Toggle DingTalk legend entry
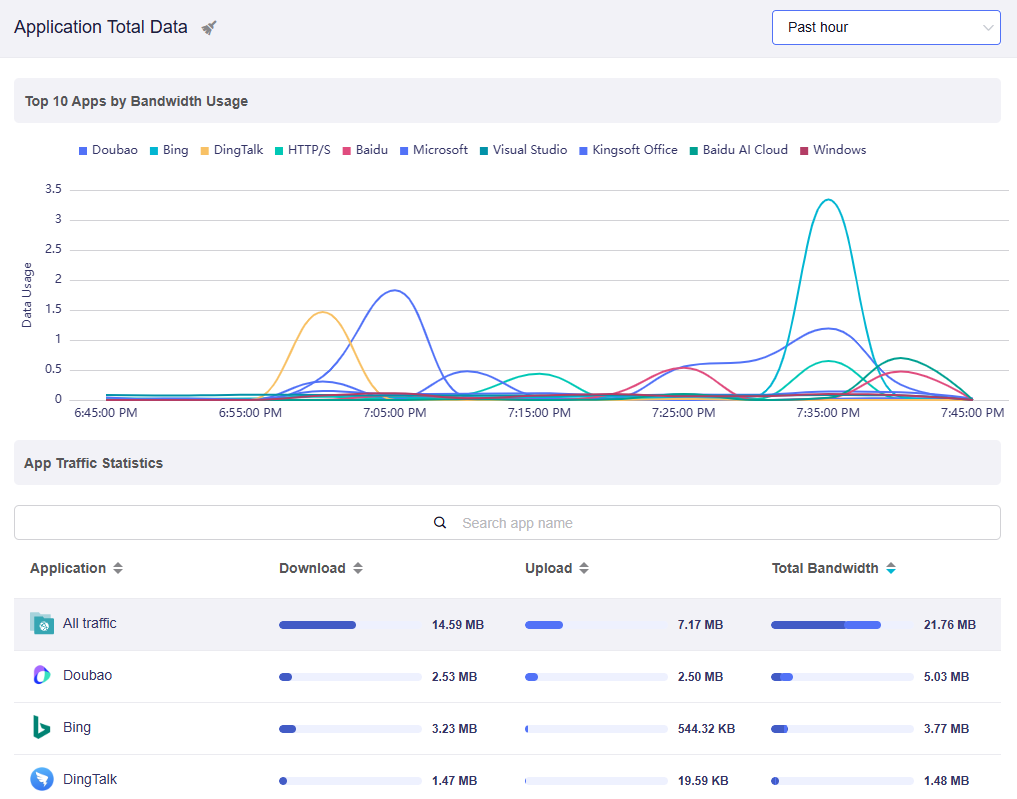Viewport: 1017px width, 799px height. (232, 150)
